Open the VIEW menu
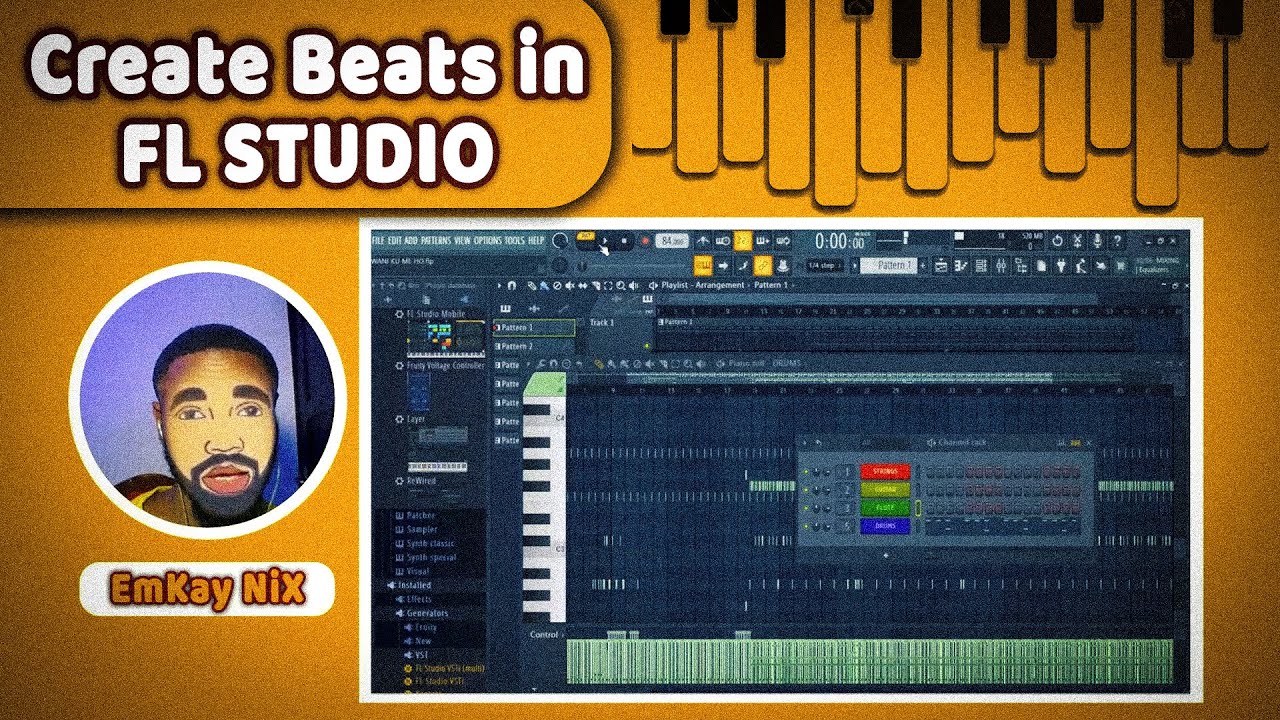 pos(463,241)
